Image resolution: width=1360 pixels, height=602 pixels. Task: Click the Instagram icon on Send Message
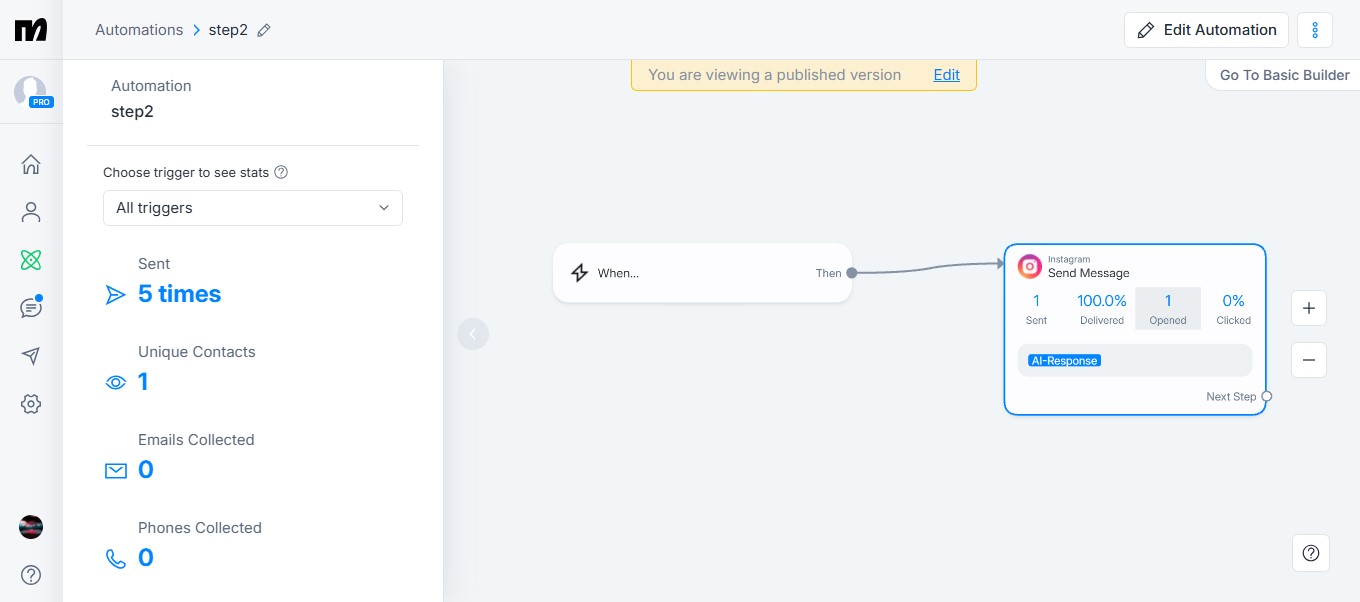[1030, 266]
